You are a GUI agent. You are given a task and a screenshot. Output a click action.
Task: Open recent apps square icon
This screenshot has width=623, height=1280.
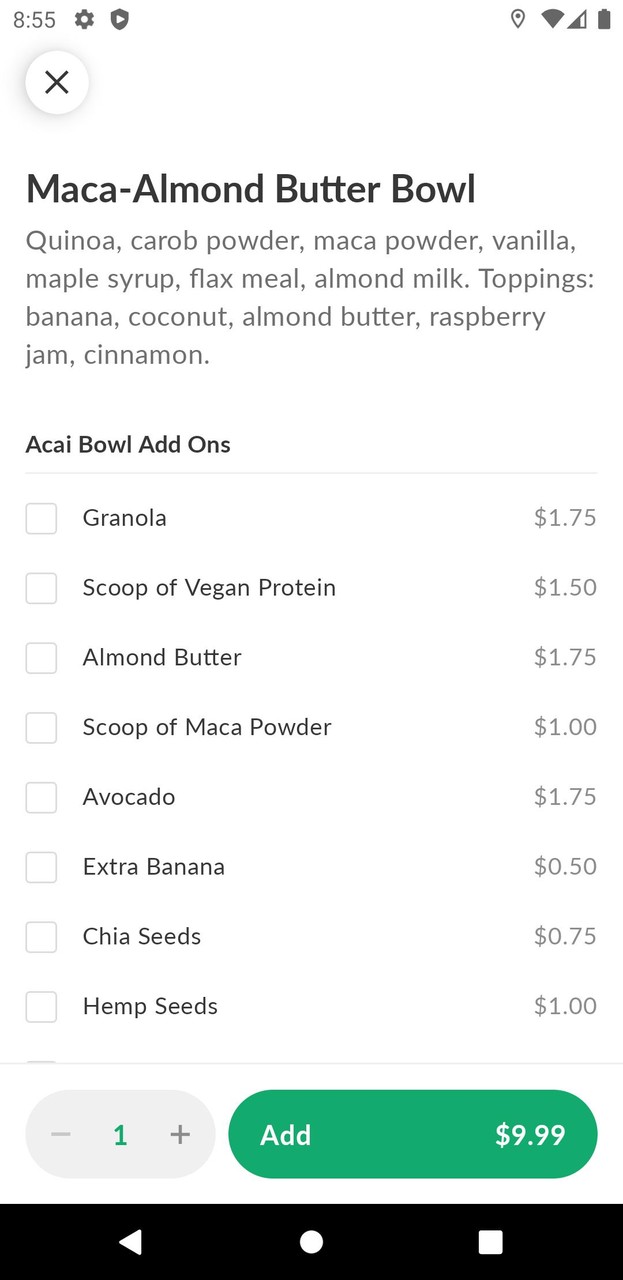[490, 1241]
